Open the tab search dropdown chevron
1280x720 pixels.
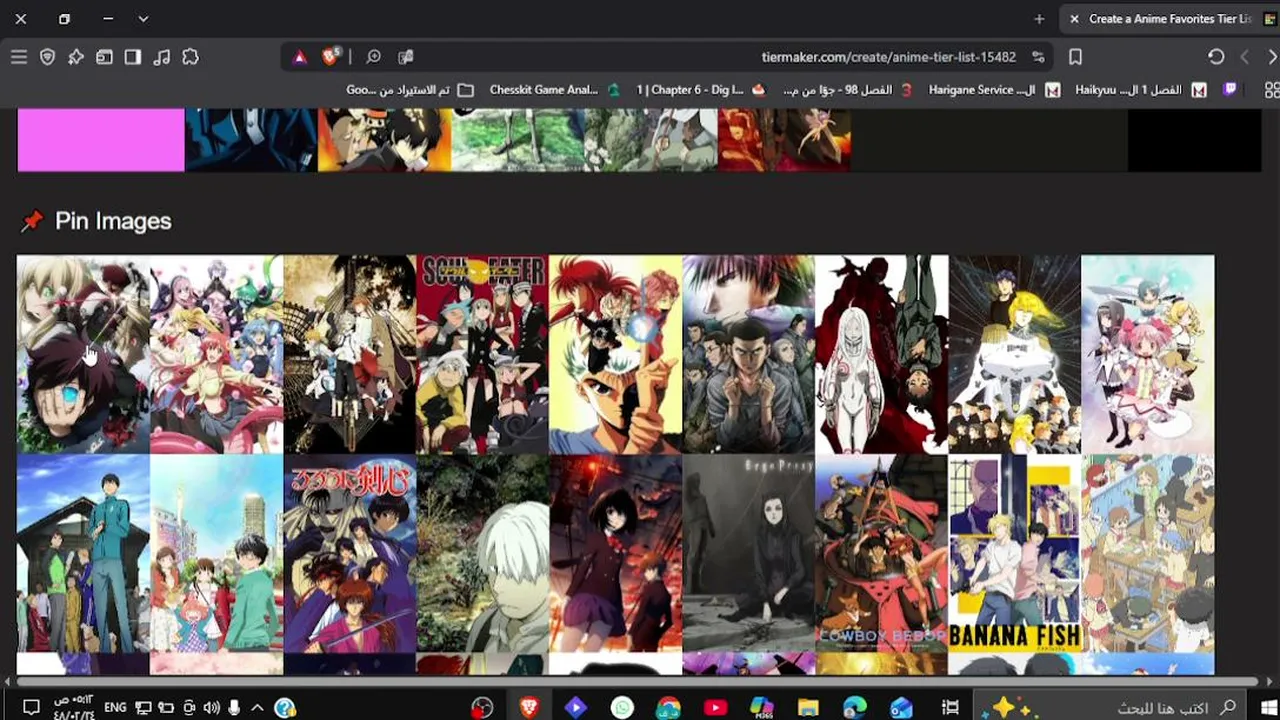point(143,19)
